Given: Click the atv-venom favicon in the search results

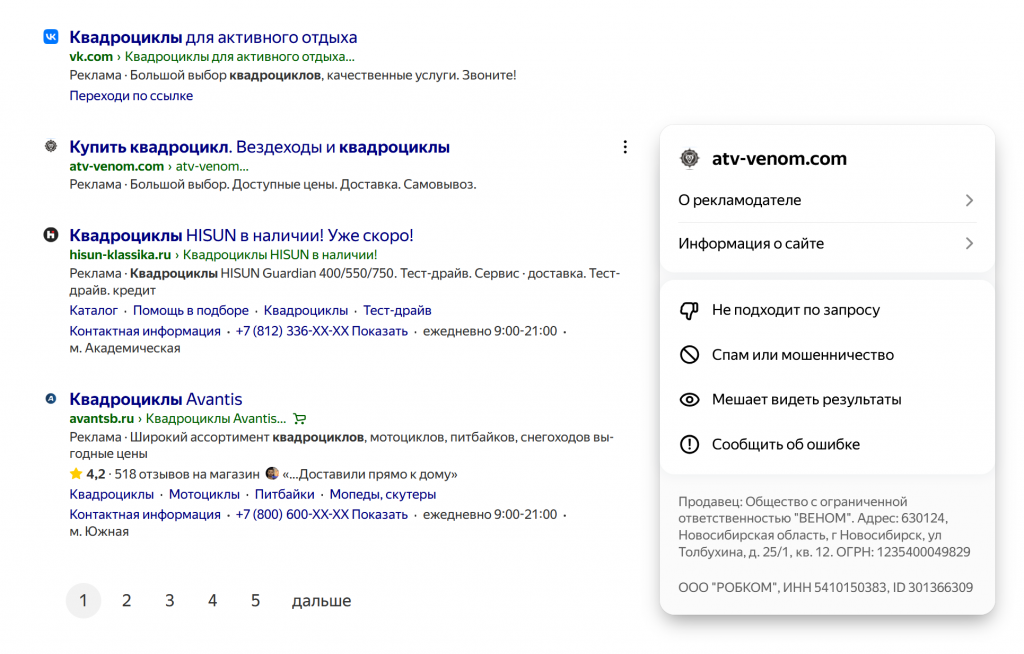Looking at the screenshot, I should coord(51,146).
